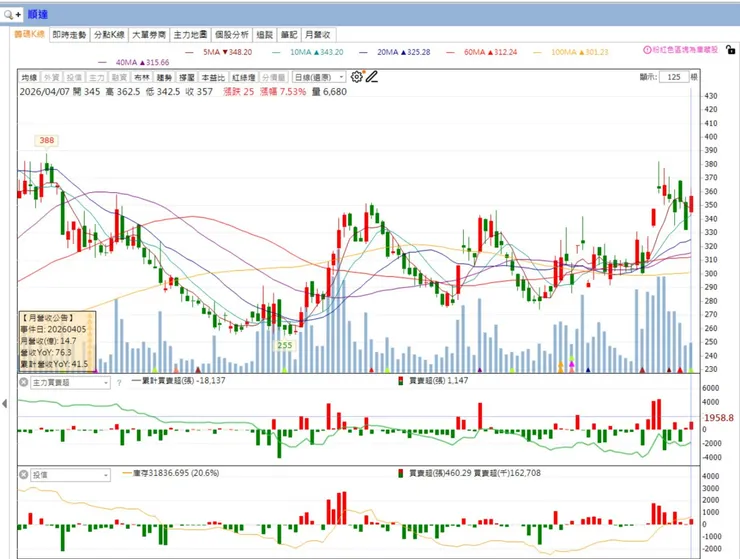The height and width of the screenshot is (559, 740).
Task: Click the 255 low price label
Action: coord(285,345)
